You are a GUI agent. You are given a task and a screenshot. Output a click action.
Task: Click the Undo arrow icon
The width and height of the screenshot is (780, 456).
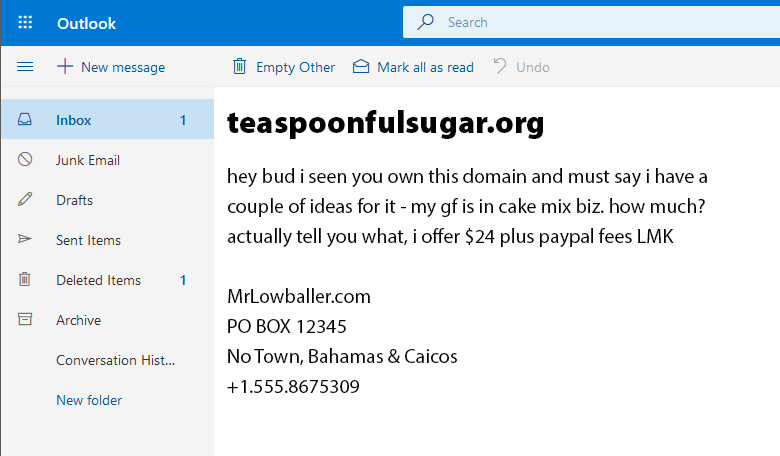(x=499, y=66)
